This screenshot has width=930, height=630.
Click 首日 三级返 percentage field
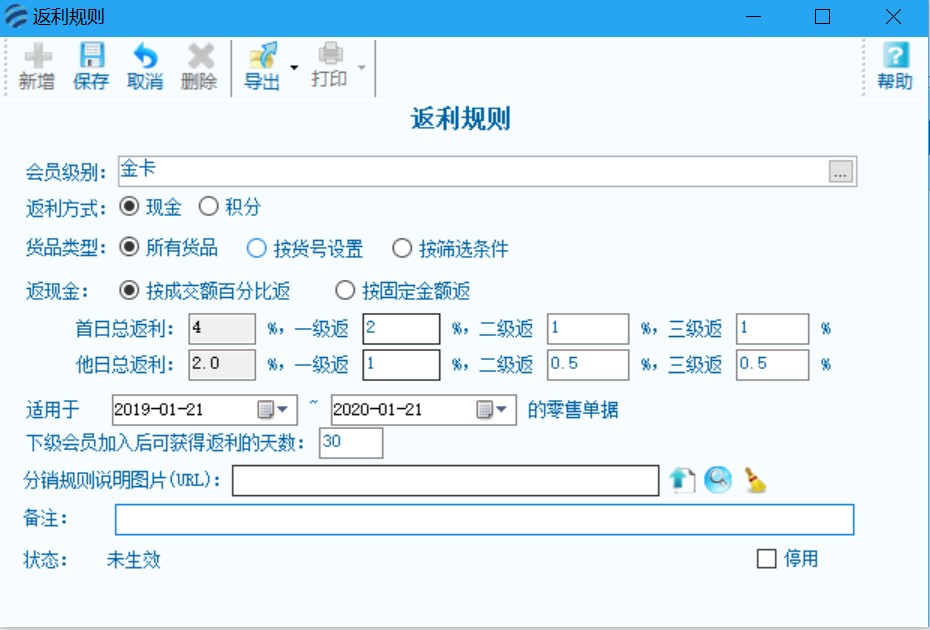[x=772, y=329]
